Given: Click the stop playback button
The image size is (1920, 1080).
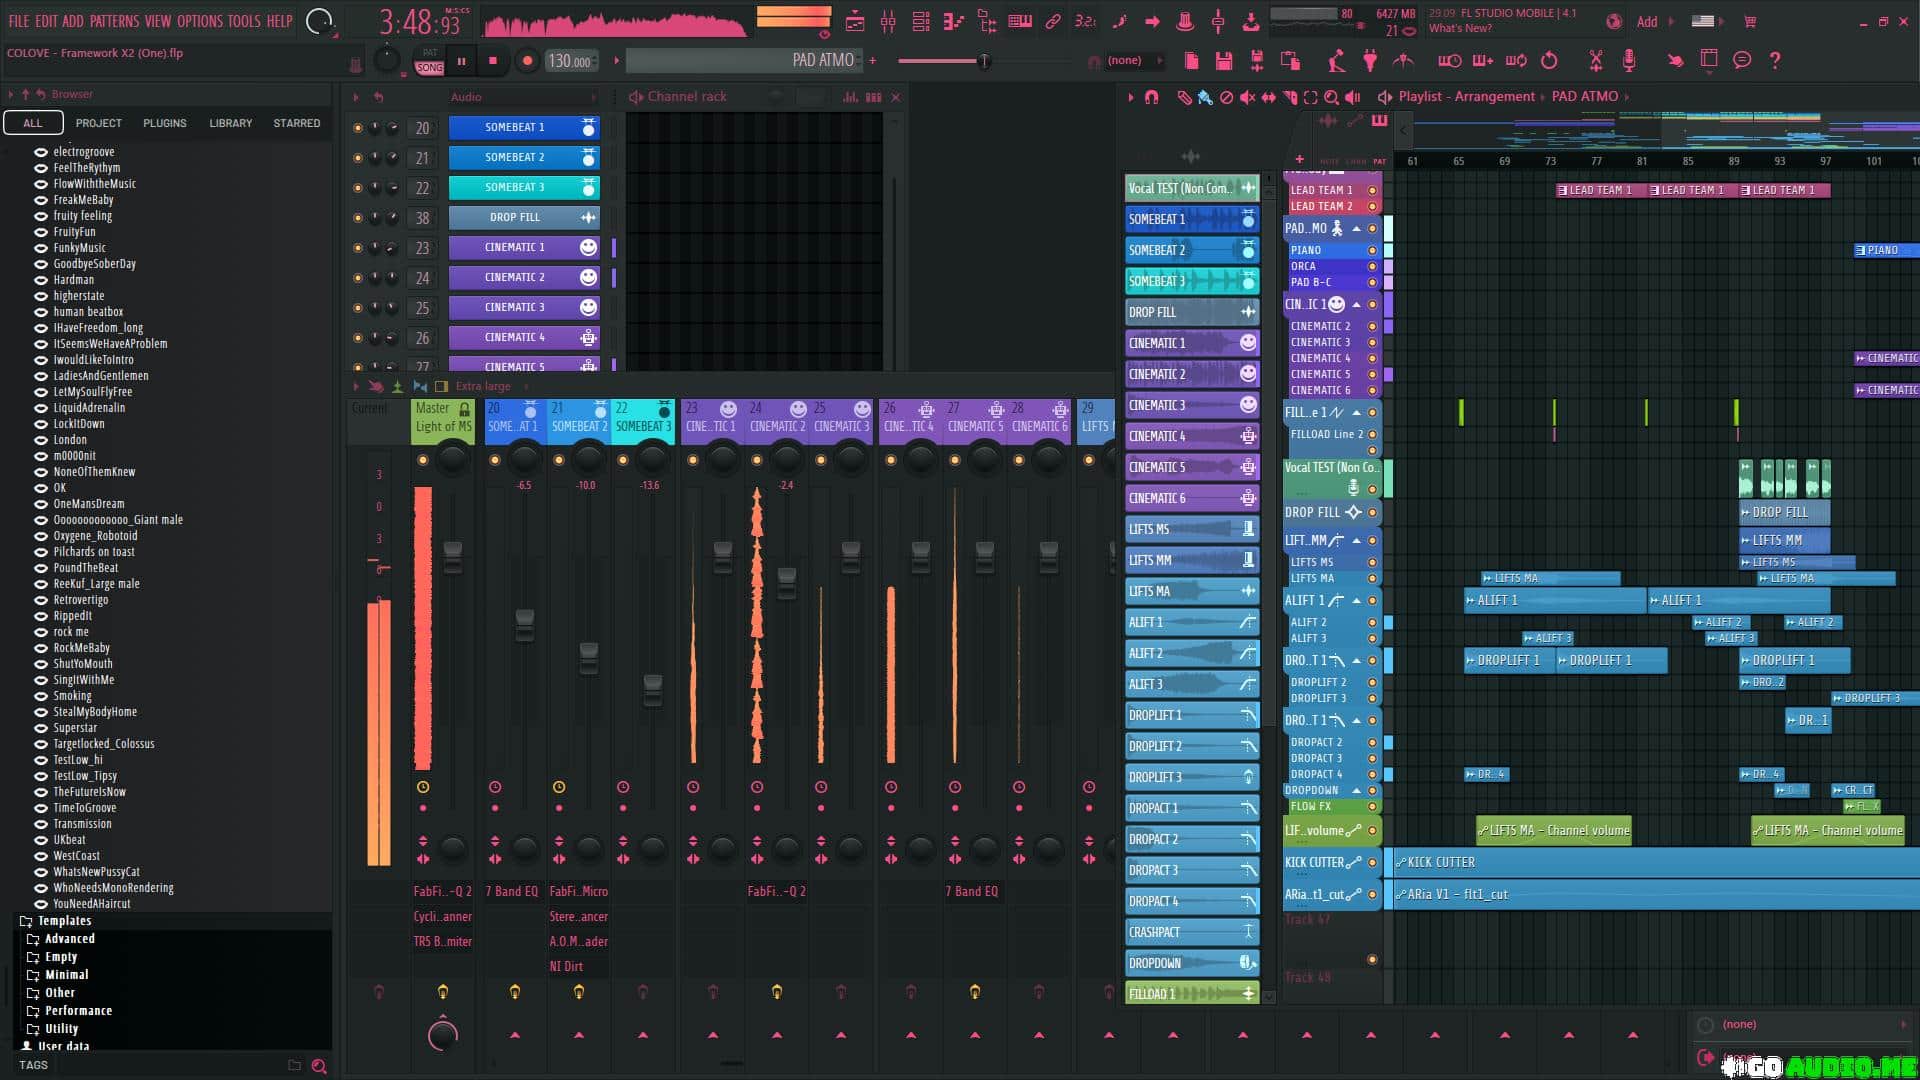Looking at the screenshot, I should (x=492, y=61).
